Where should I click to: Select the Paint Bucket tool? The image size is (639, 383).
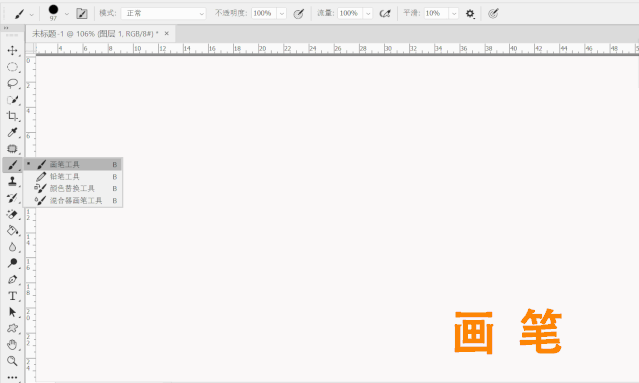pyautogui.click(x=12, y=231)
